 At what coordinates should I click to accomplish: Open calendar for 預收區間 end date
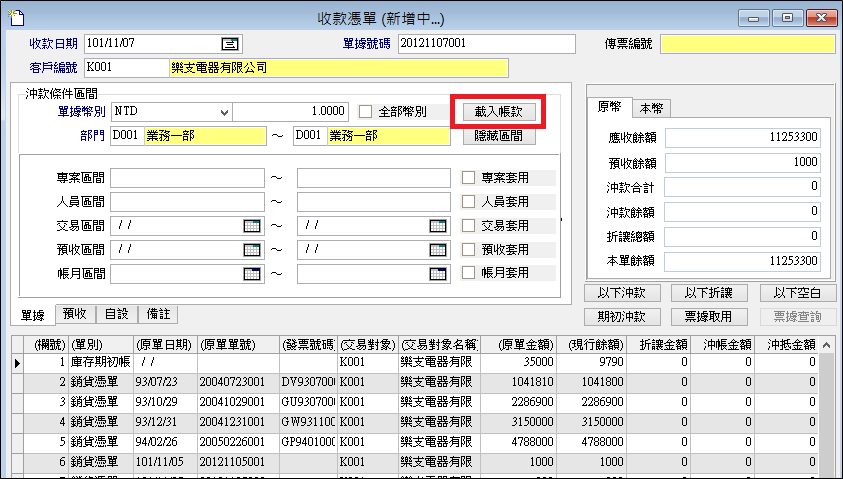438,249
